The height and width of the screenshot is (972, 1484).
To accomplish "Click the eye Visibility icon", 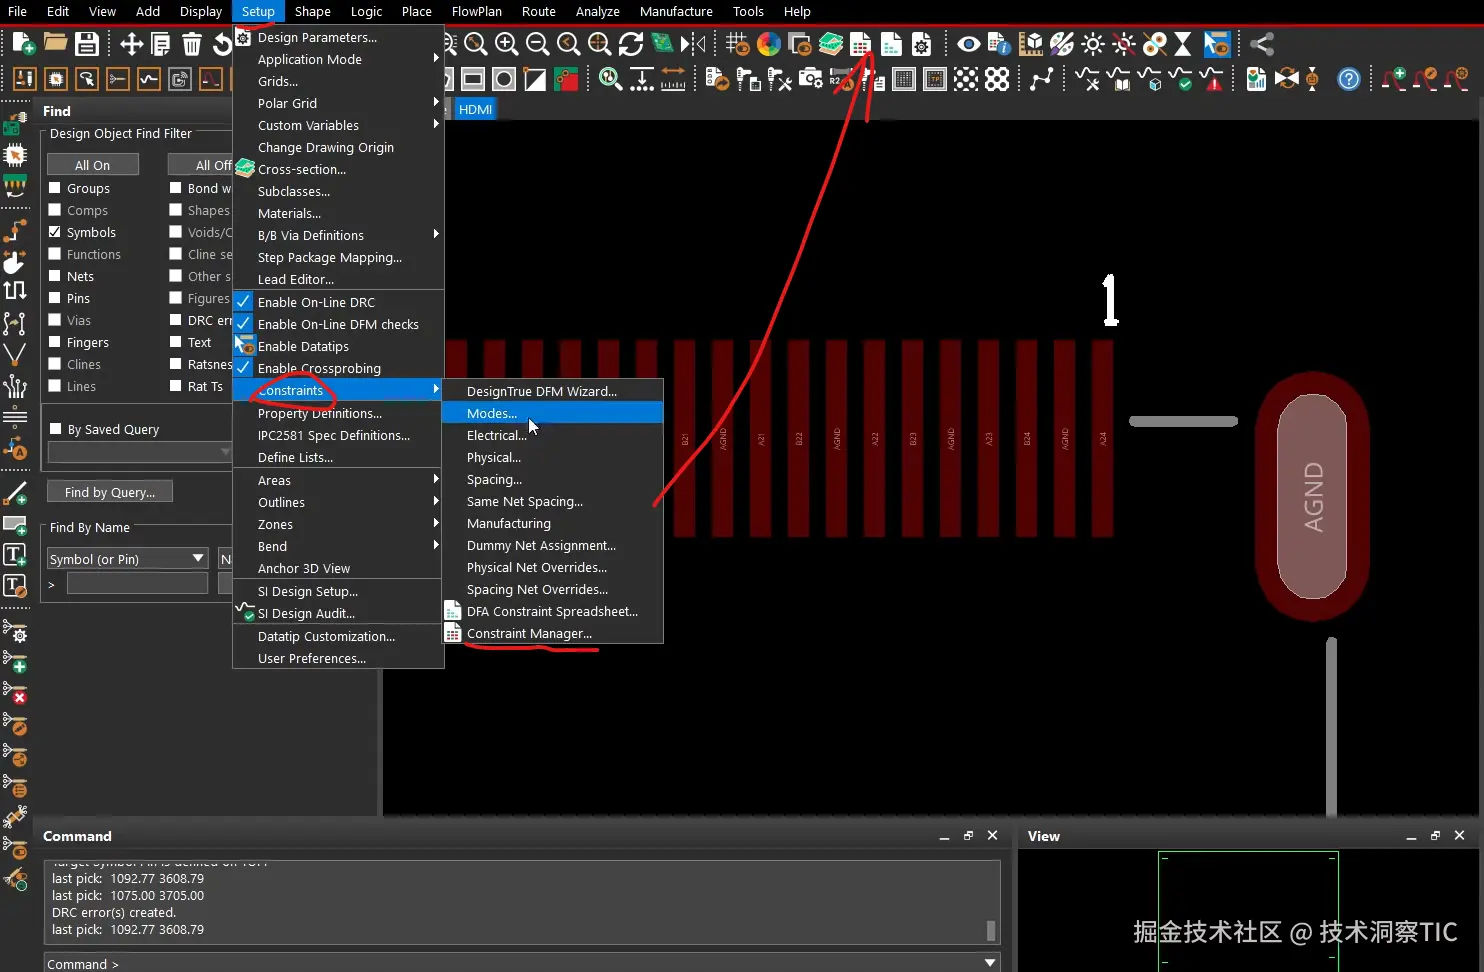I will point(968,43).
